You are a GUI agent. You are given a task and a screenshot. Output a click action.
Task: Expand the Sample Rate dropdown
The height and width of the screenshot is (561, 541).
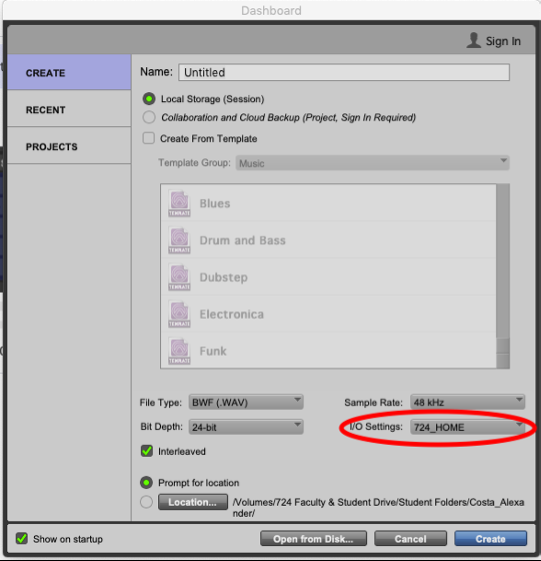pos(467,402)
